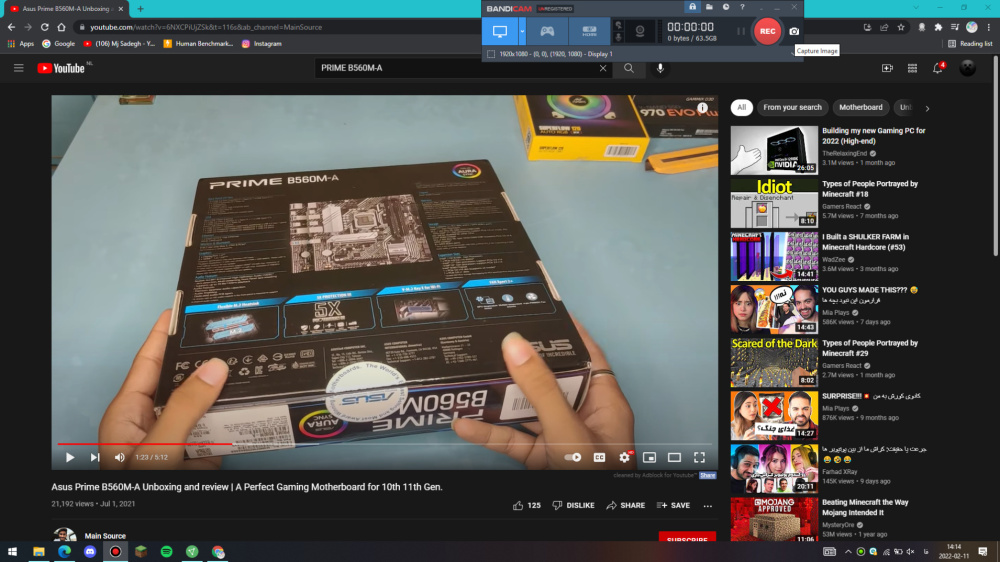Open video player settings gear
Image resolution: width=1000 pixels, height=562 pixels.
[x=624, y=457]
